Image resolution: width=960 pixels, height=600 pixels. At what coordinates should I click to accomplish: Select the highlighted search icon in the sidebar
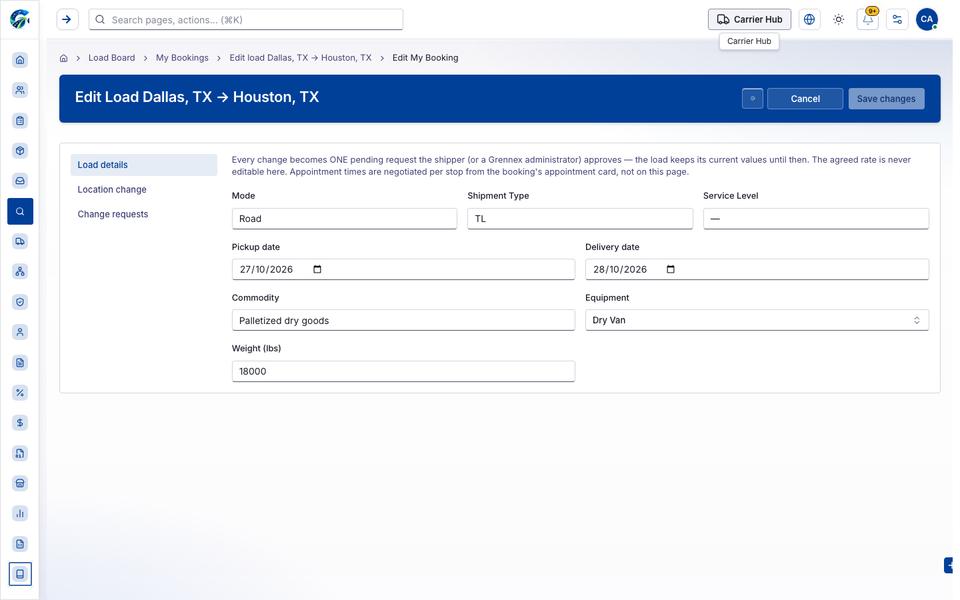tap(20, 211)
